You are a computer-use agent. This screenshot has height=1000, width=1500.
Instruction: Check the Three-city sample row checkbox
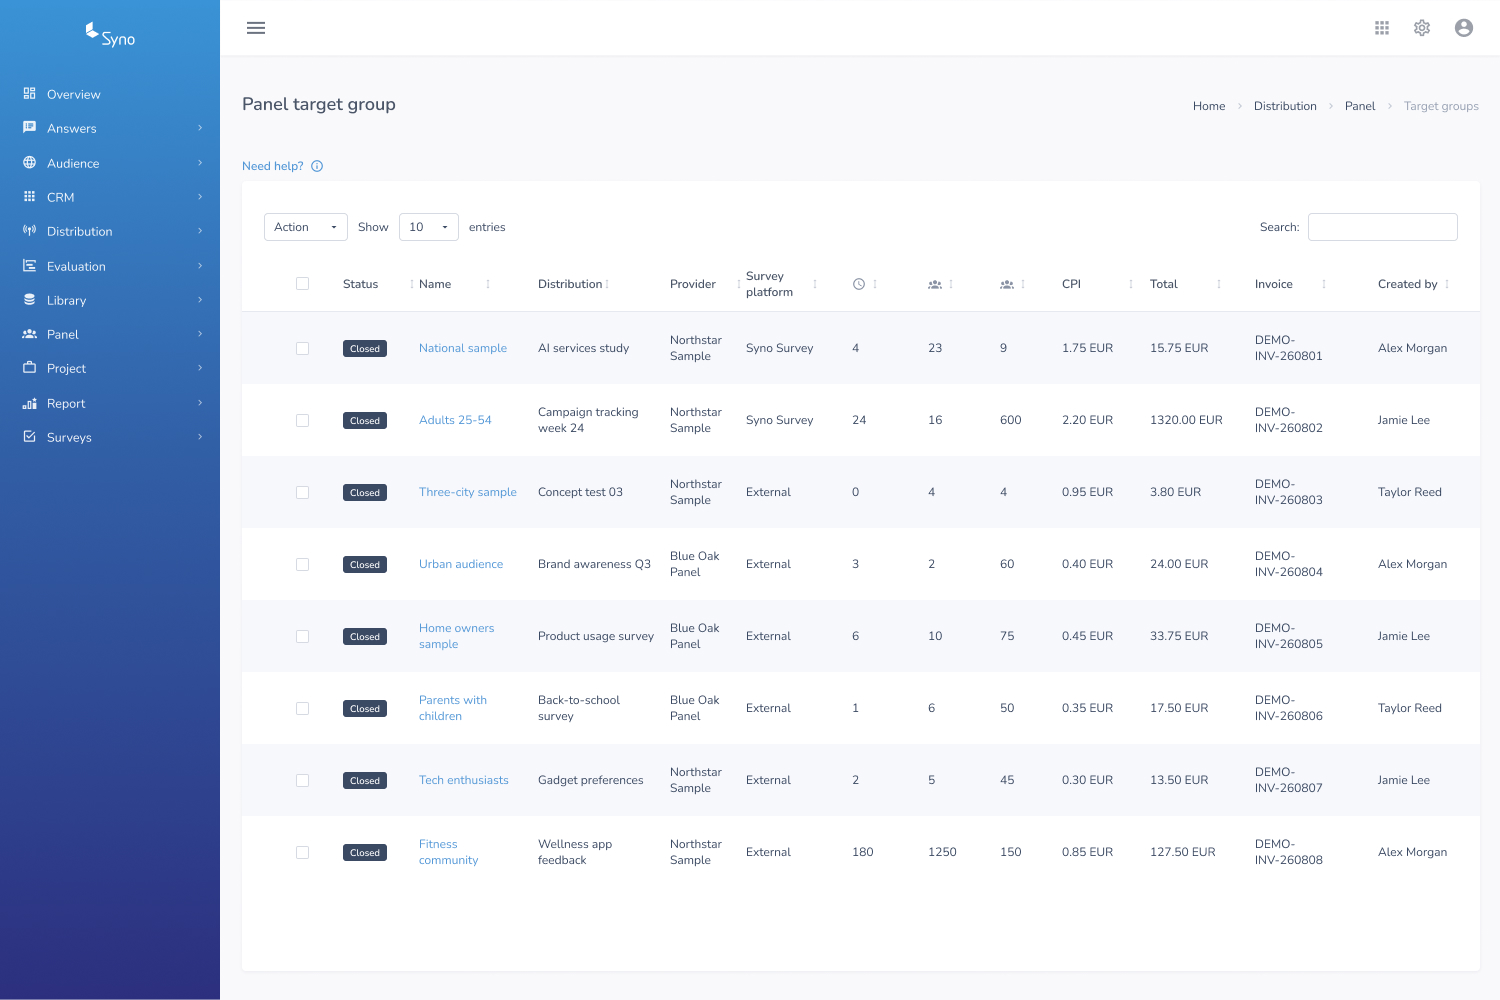[x=302, y=492]
